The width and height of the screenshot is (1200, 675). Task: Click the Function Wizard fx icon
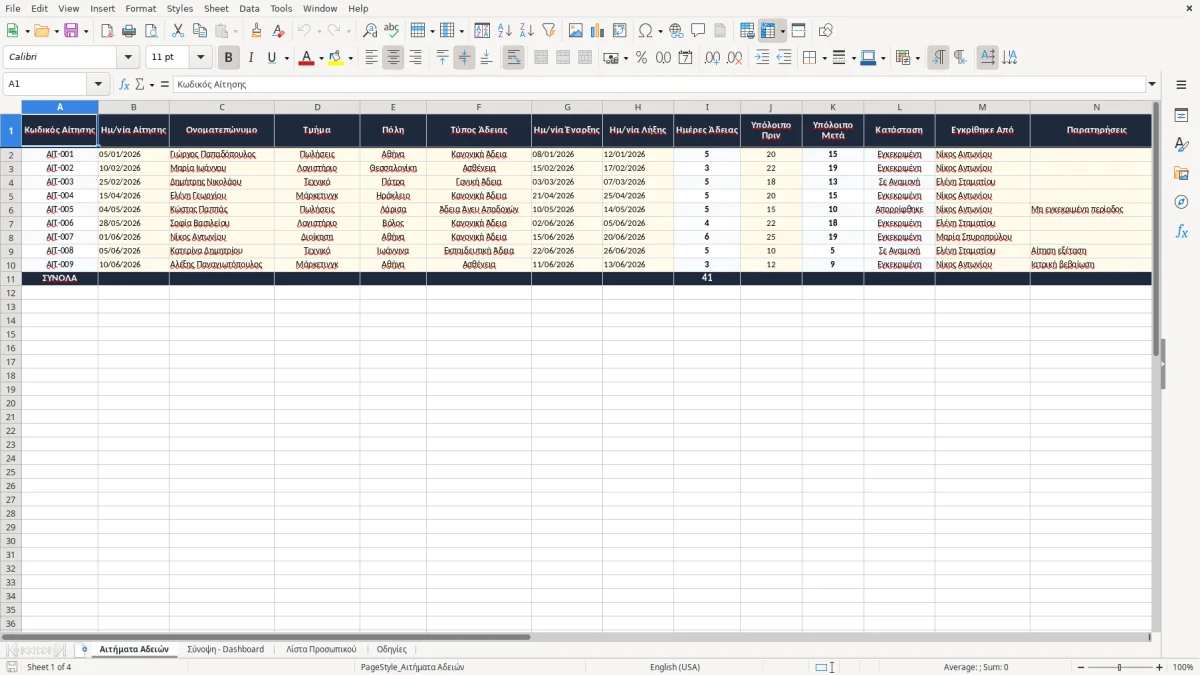[x=125, y=84]
